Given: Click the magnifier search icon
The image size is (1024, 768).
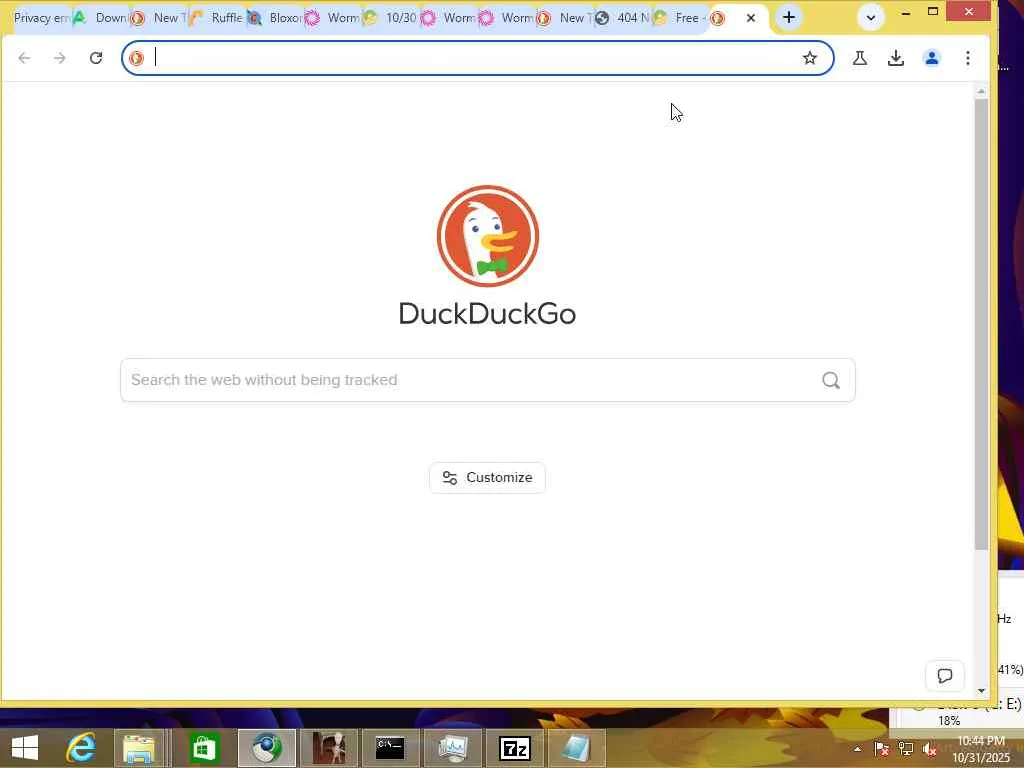Looking at the screenshot, I should 831,380.
